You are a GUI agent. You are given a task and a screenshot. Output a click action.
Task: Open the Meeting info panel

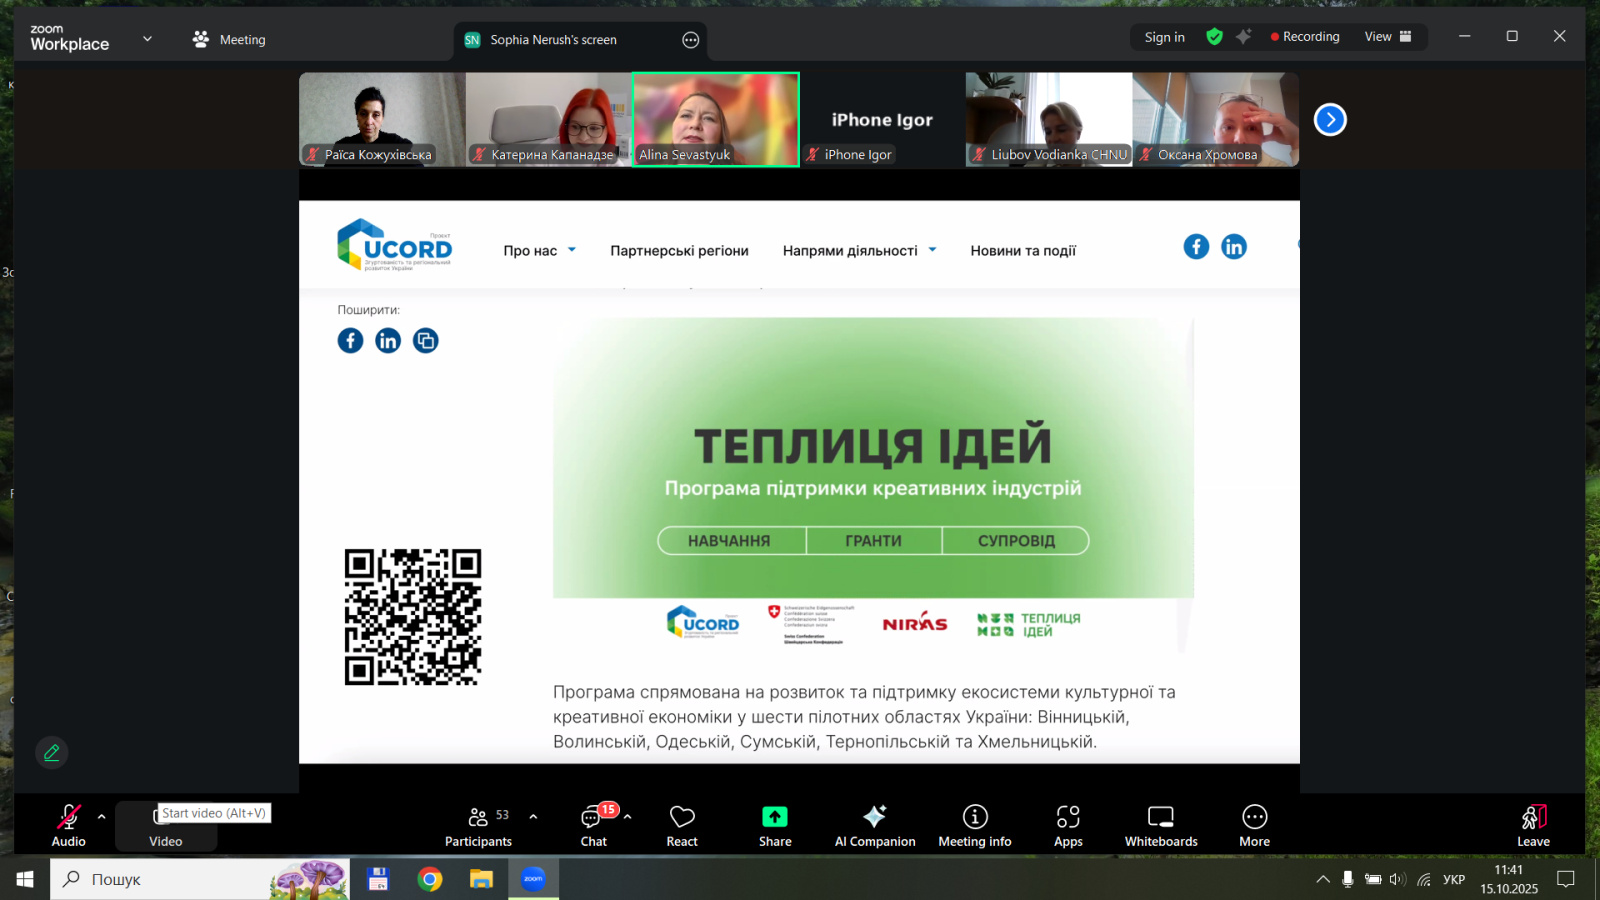coord(974,825)
